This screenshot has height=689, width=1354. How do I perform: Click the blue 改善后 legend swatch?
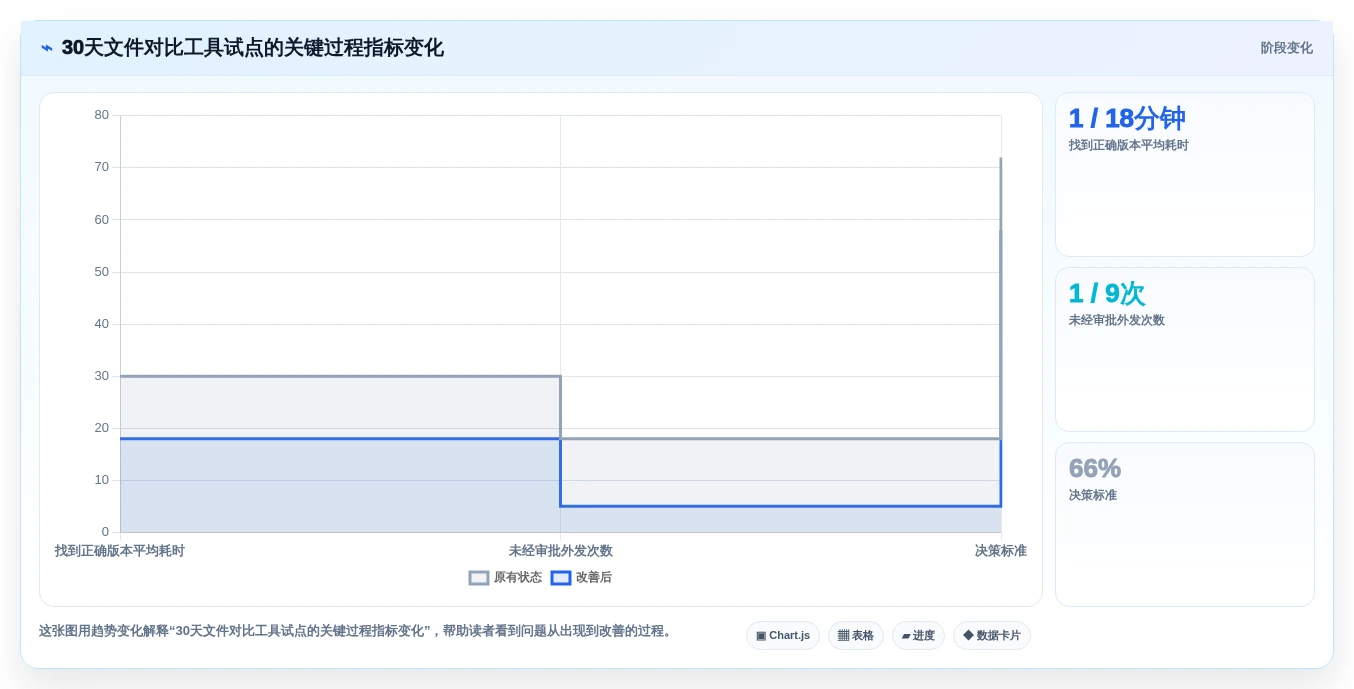tap(561, 577)
